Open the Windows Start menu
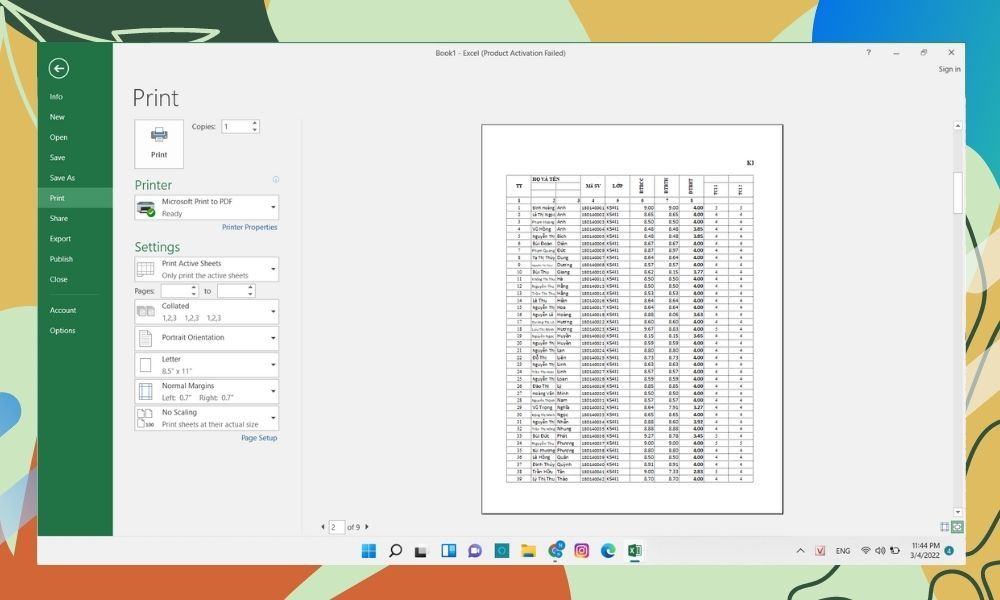The image size is (1000, 600). [368, 550]
